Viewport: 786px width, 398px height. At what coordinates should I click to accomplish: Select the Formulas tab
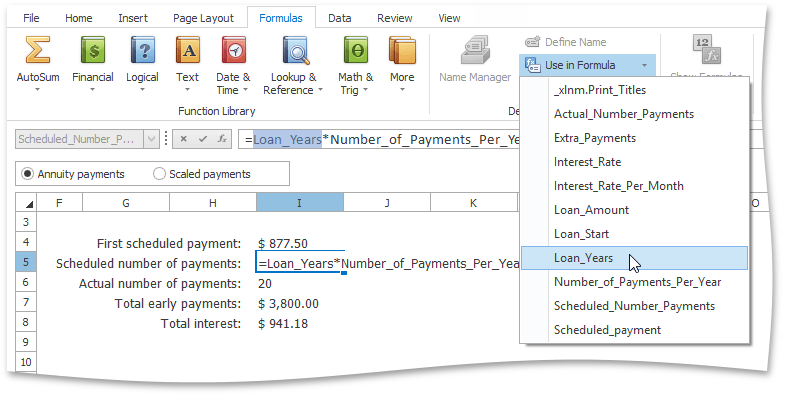click(281, 18)
